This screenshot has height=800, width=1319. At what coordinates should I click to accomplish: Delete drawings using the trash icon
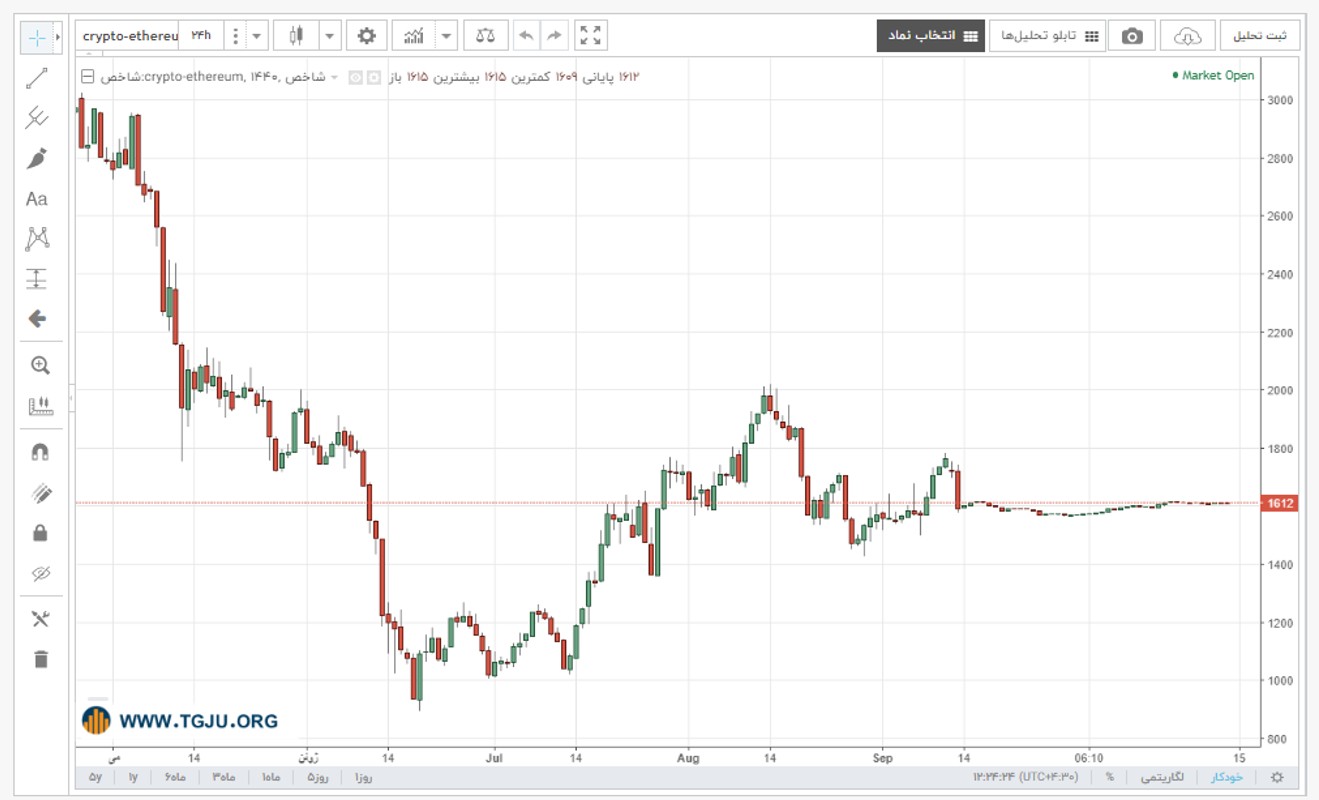coord(40,659)
